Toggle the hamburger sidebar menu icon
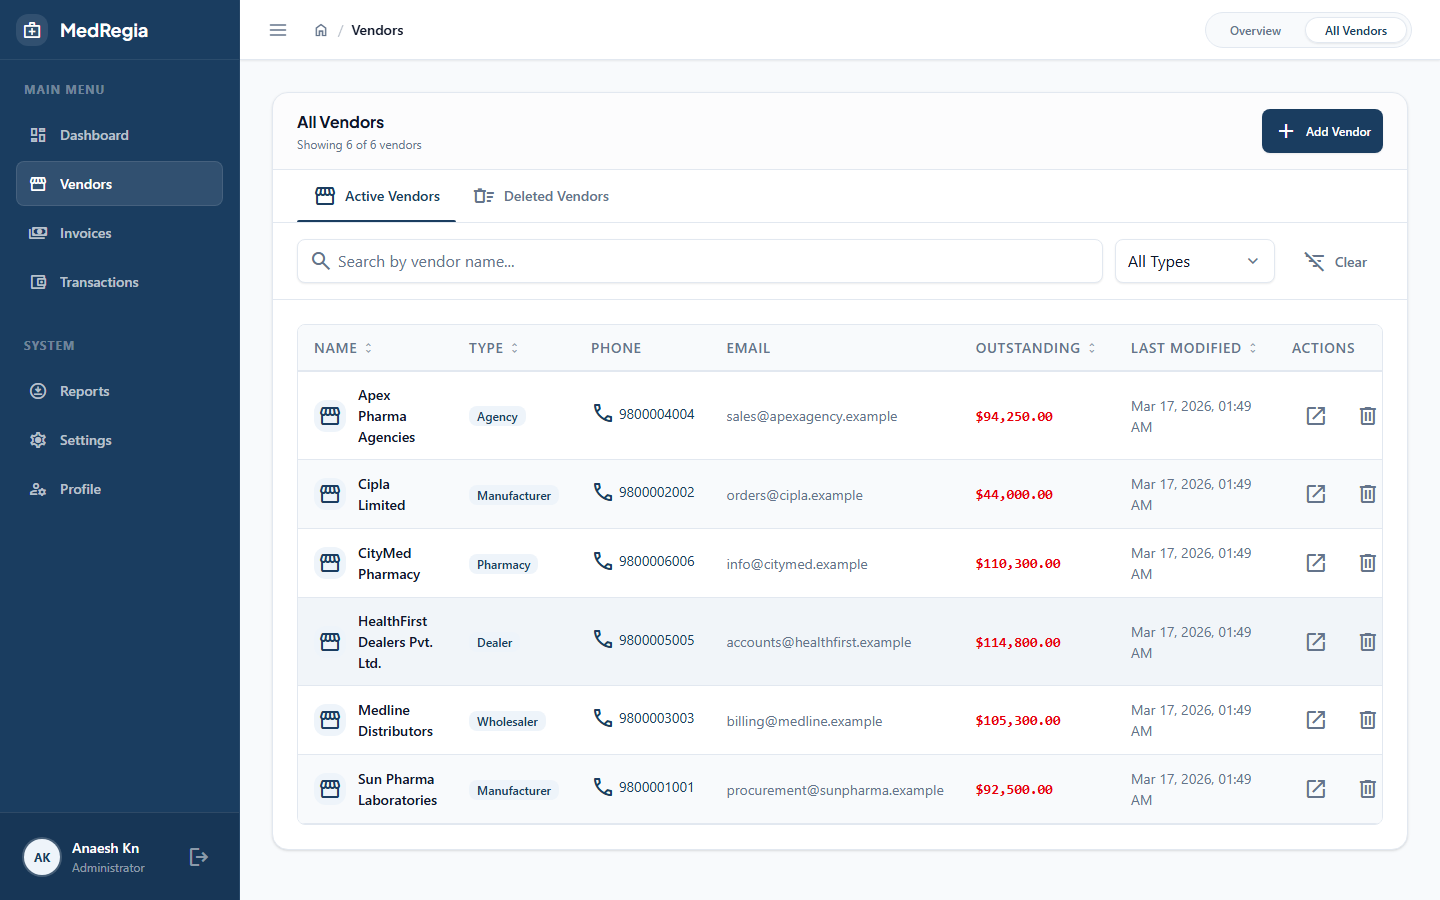 (x=278, y=30)
